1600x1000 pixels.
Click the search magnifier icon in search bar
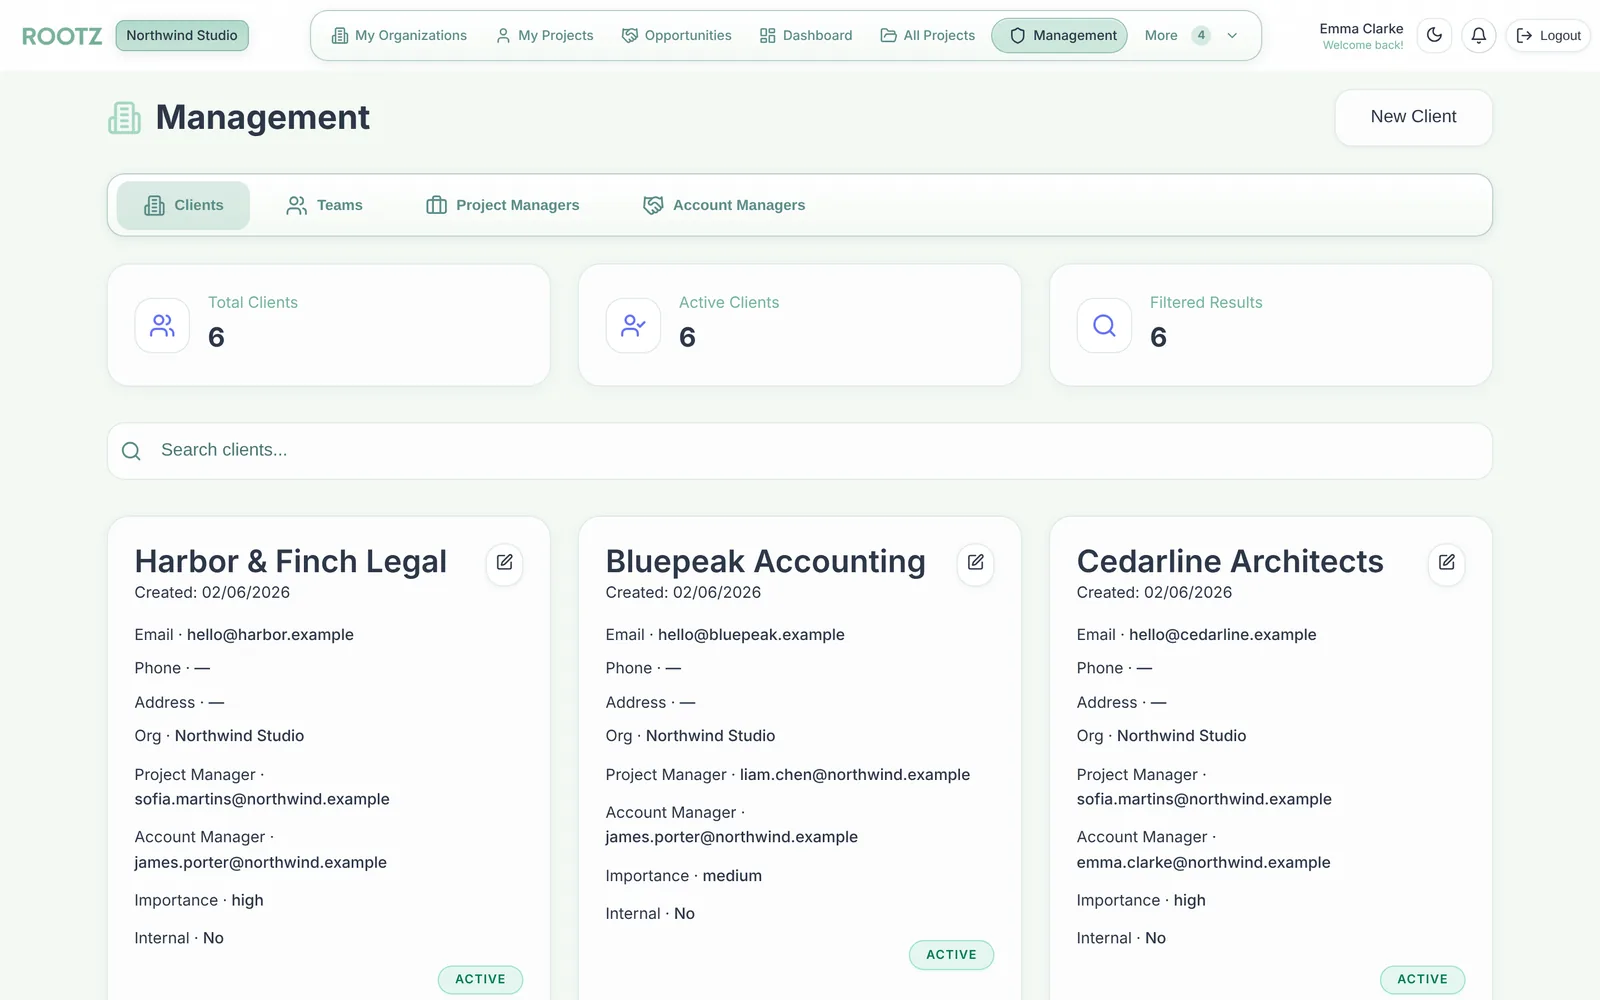point(131,451)
